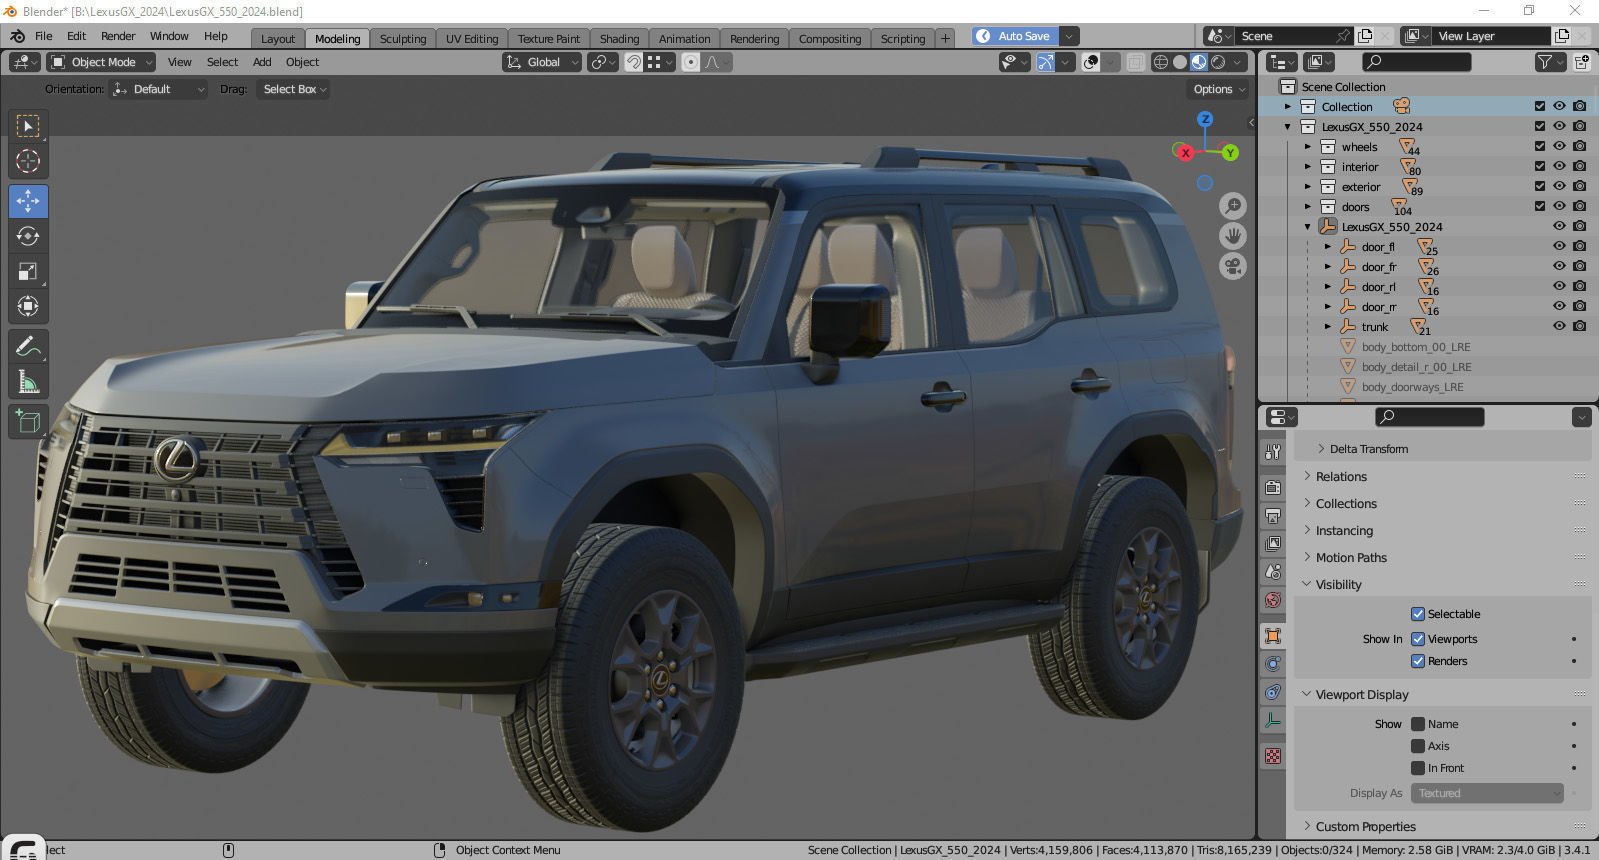Screen dimensions: 1599x860
Task: Click the pan view hand icon
Action: click(x=1233, y=236)
